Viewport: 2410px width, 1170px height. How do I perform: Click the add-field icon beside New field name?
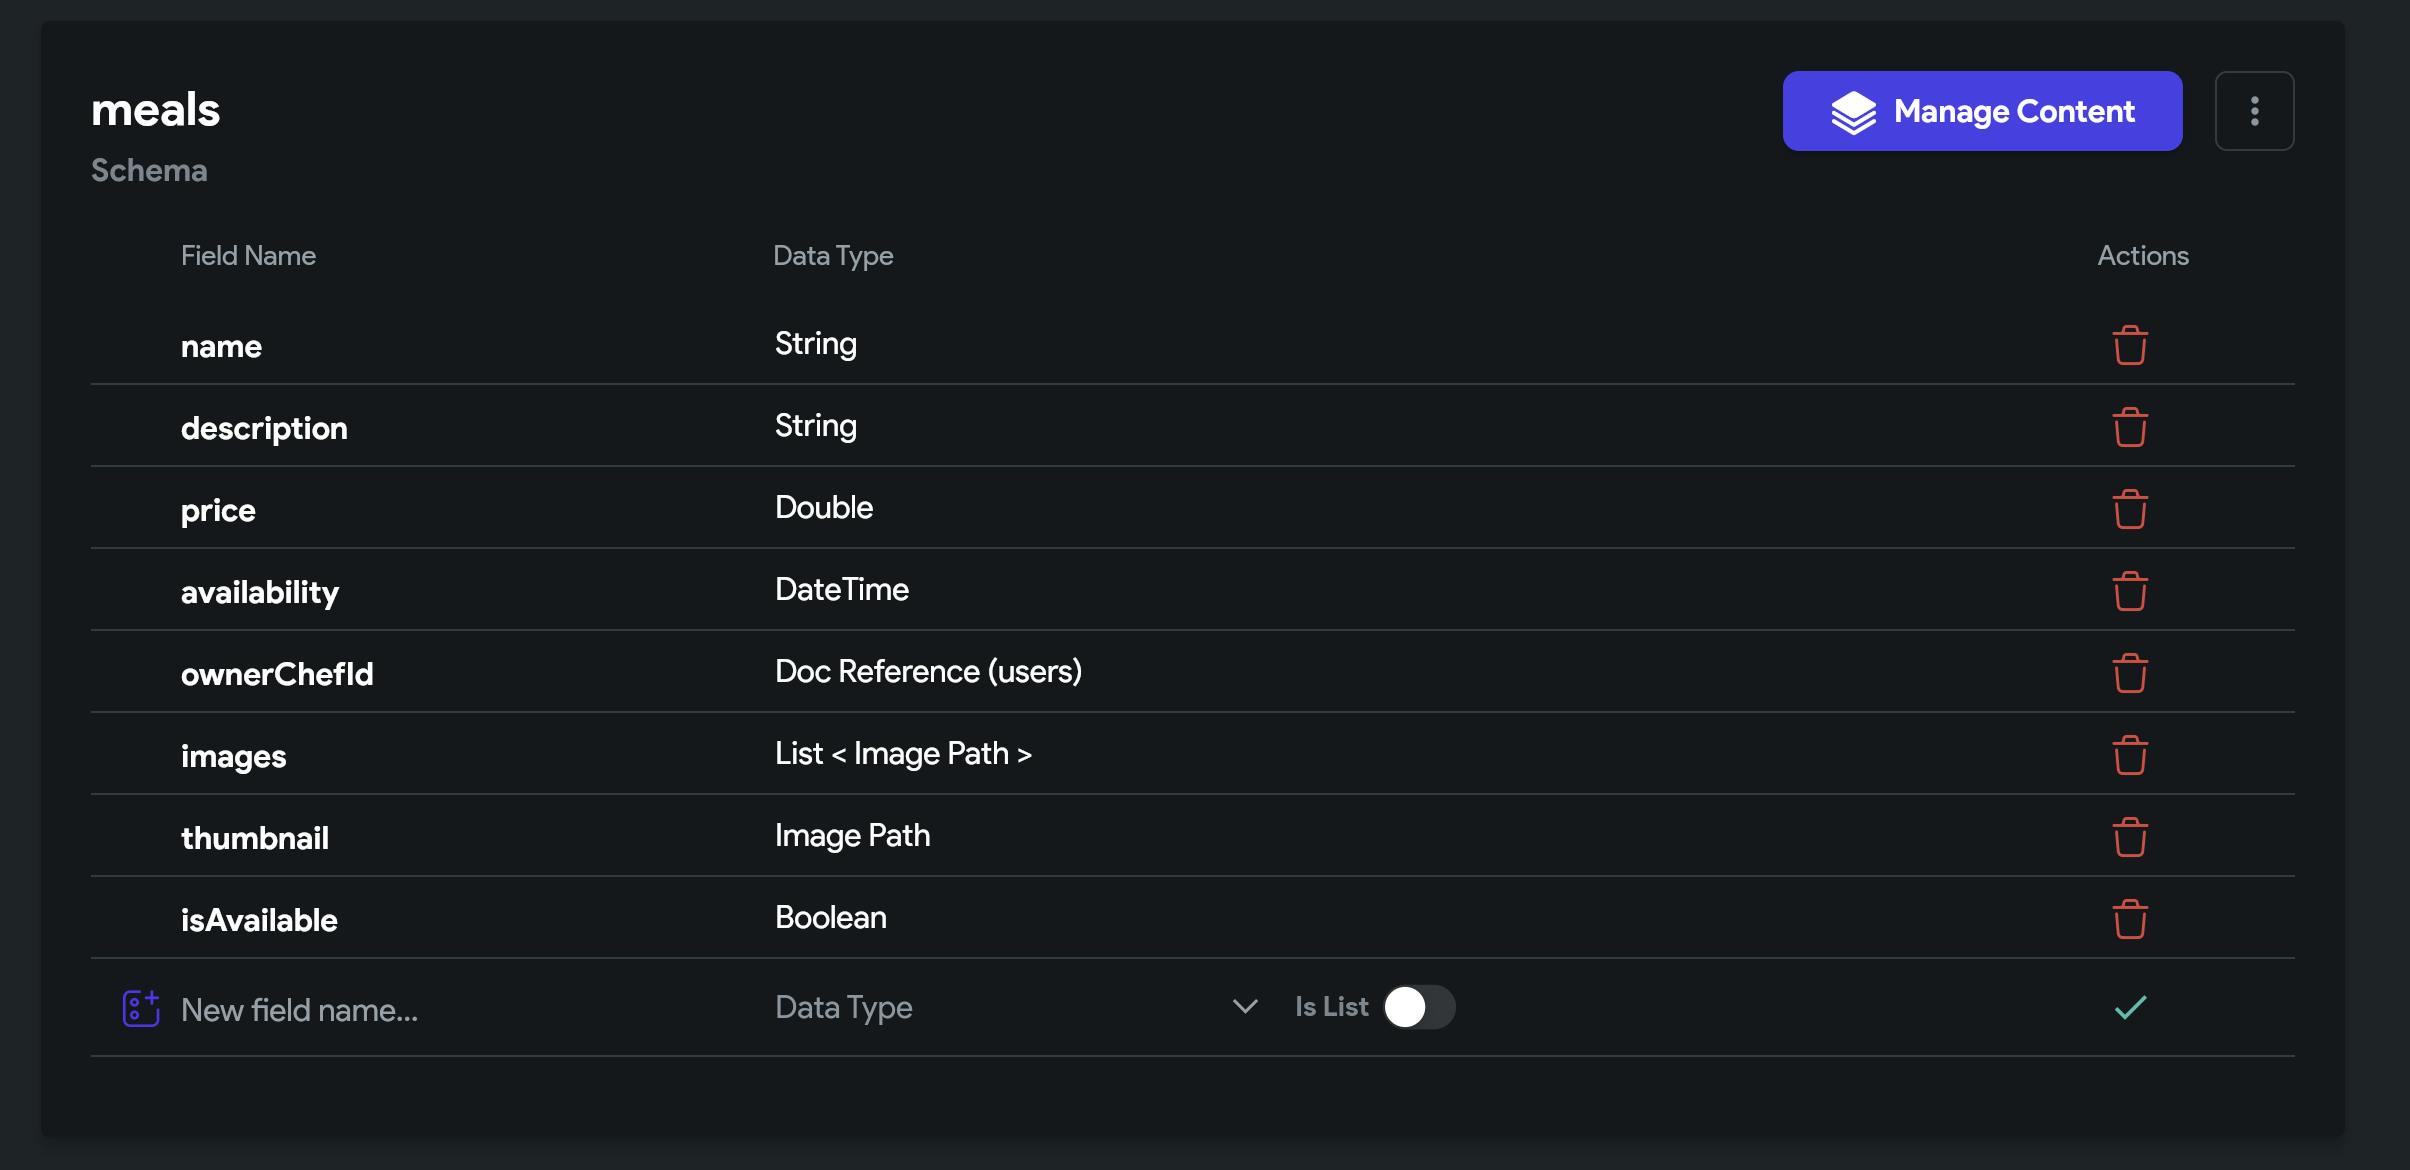click(x=141, y=1008)
